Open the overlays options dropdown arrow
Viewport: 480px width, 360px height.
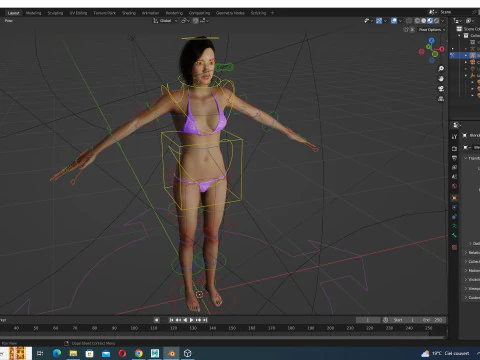(400, 21)
